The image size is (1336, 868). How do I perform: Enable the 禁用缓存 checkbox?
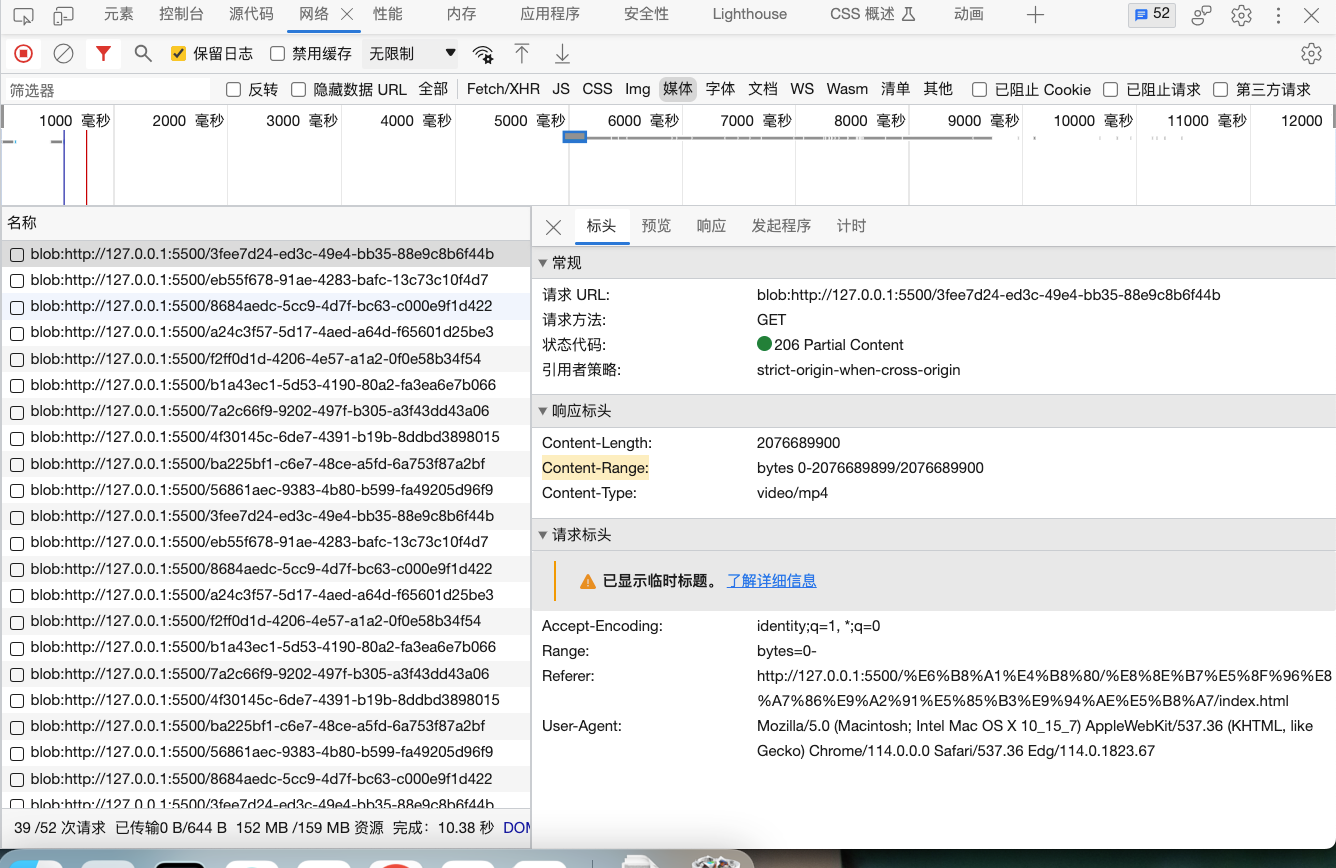tap(278, 54)
